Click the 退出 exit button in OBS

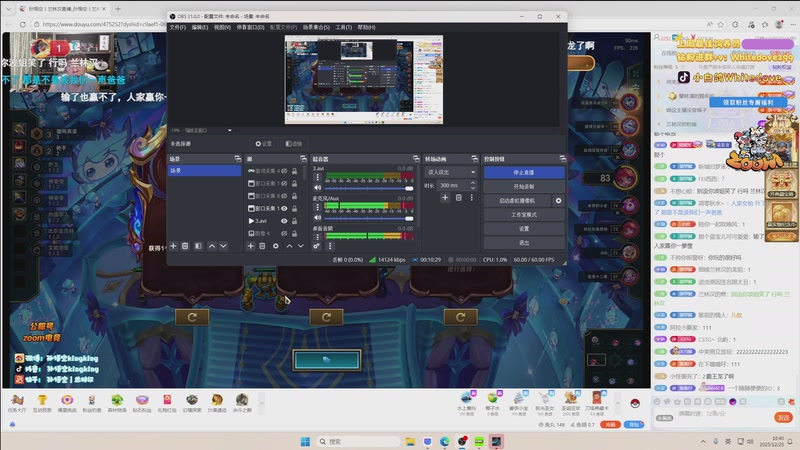(x=524, y=243)
